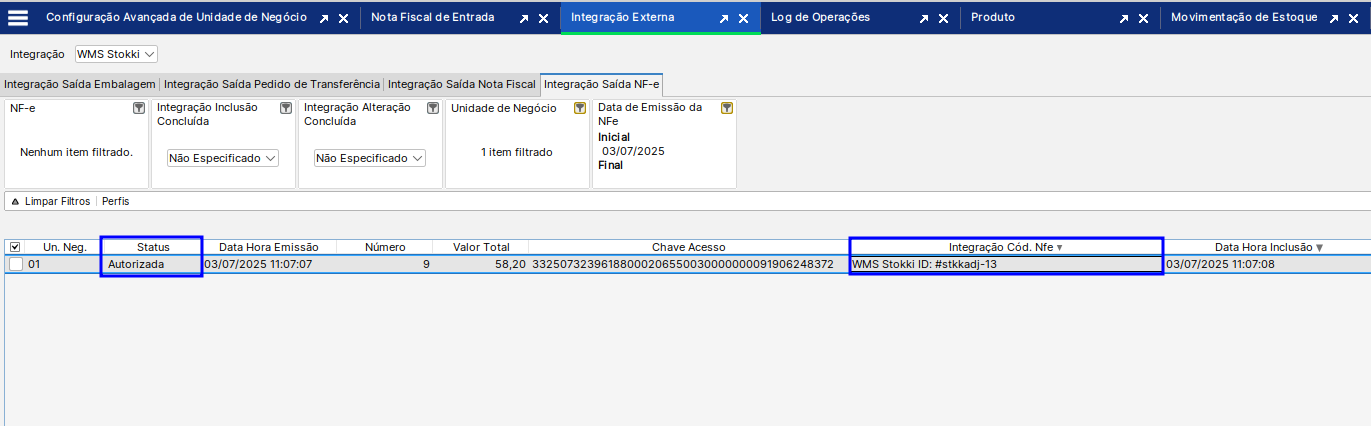Open the Integração Saída Embalagem sub-tab

click(80, 85)
